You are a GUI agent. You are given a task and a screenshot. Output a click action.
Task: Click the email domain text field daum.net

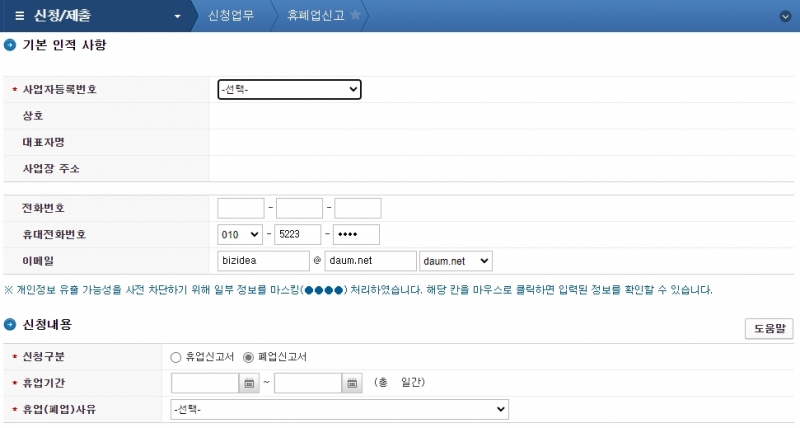[370, 261]
